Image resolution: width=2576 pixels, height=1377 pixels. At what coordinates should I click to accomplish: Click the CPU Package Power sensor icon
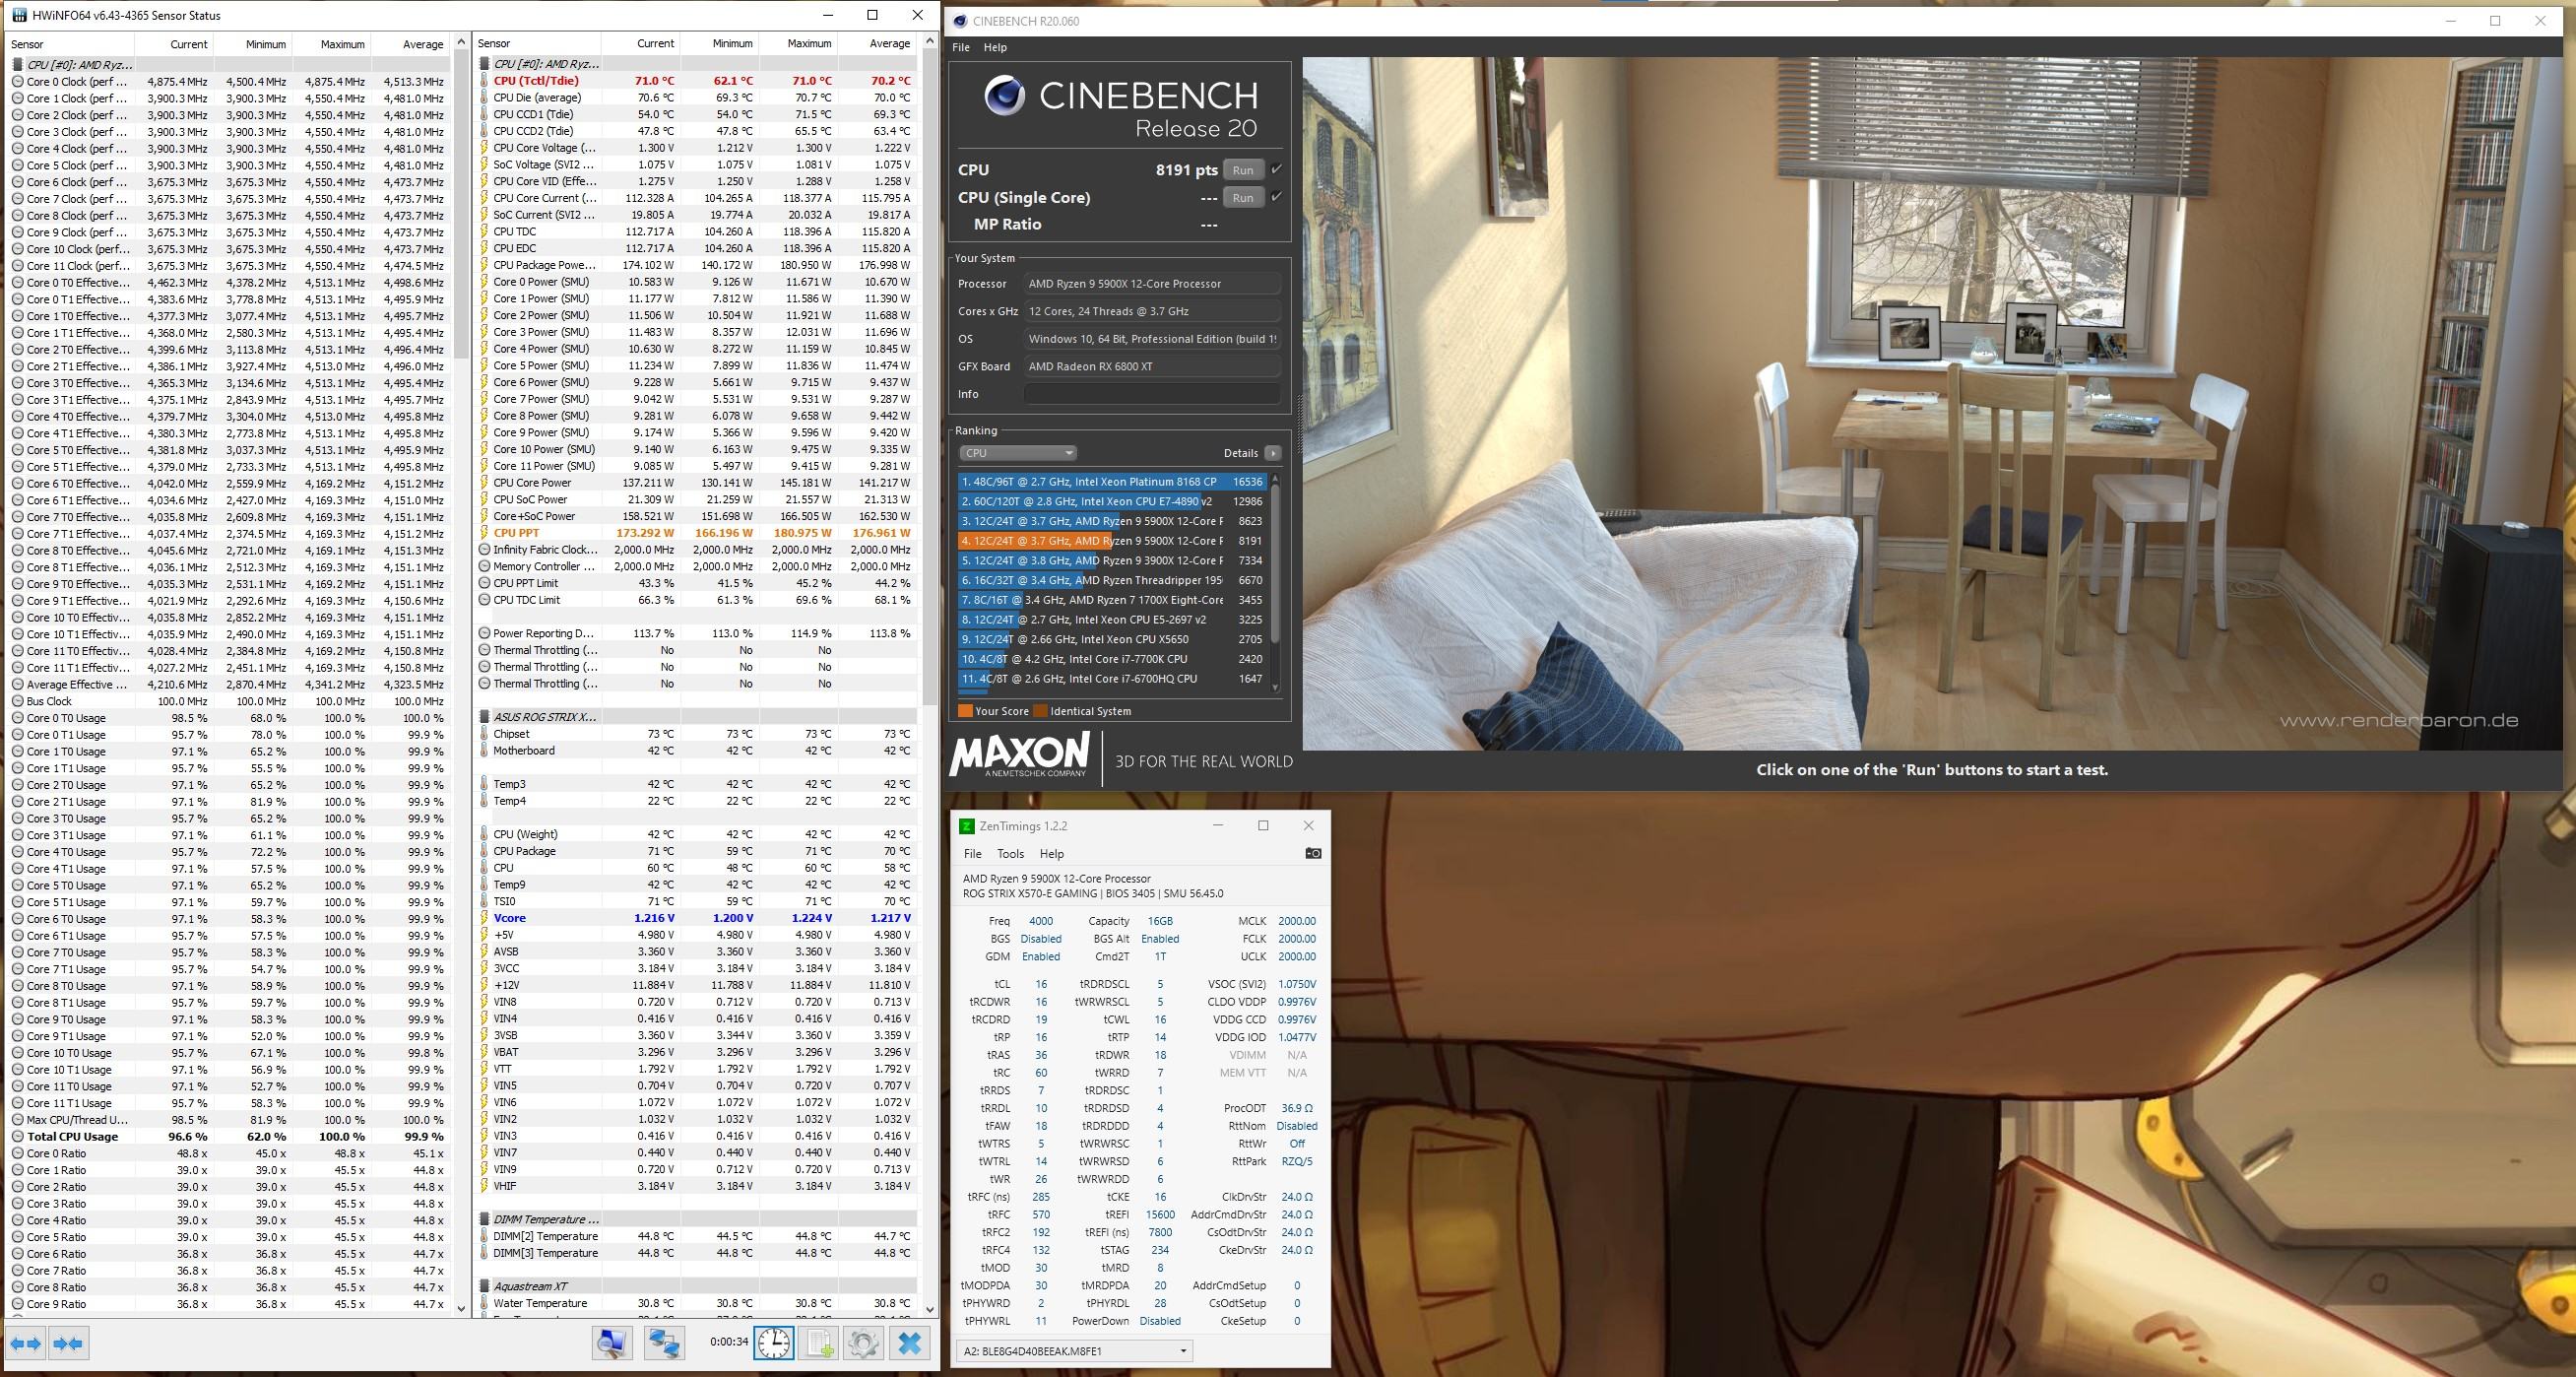coord(484,265)
